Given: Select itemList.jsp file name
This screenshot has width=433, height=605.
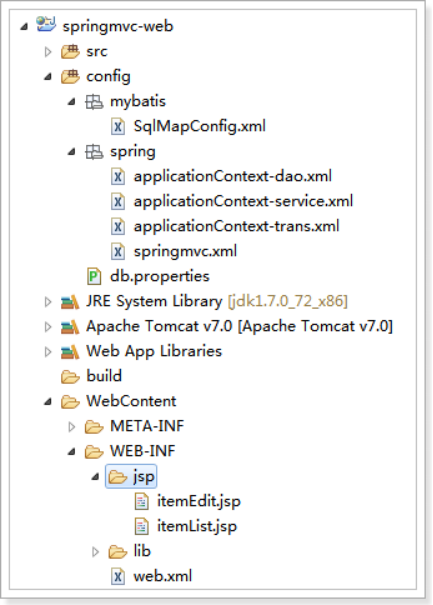Looking at the screenshot, I should click(x=197, y=527).
